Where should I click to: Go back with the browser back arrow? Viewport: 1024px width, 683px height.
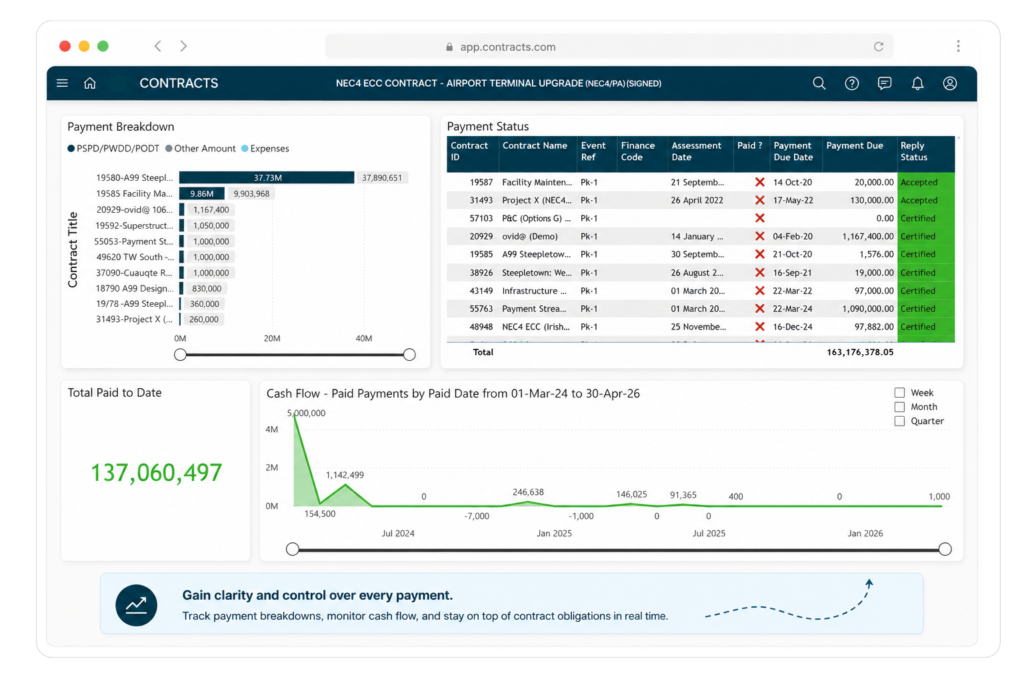(x=157, y=46)
